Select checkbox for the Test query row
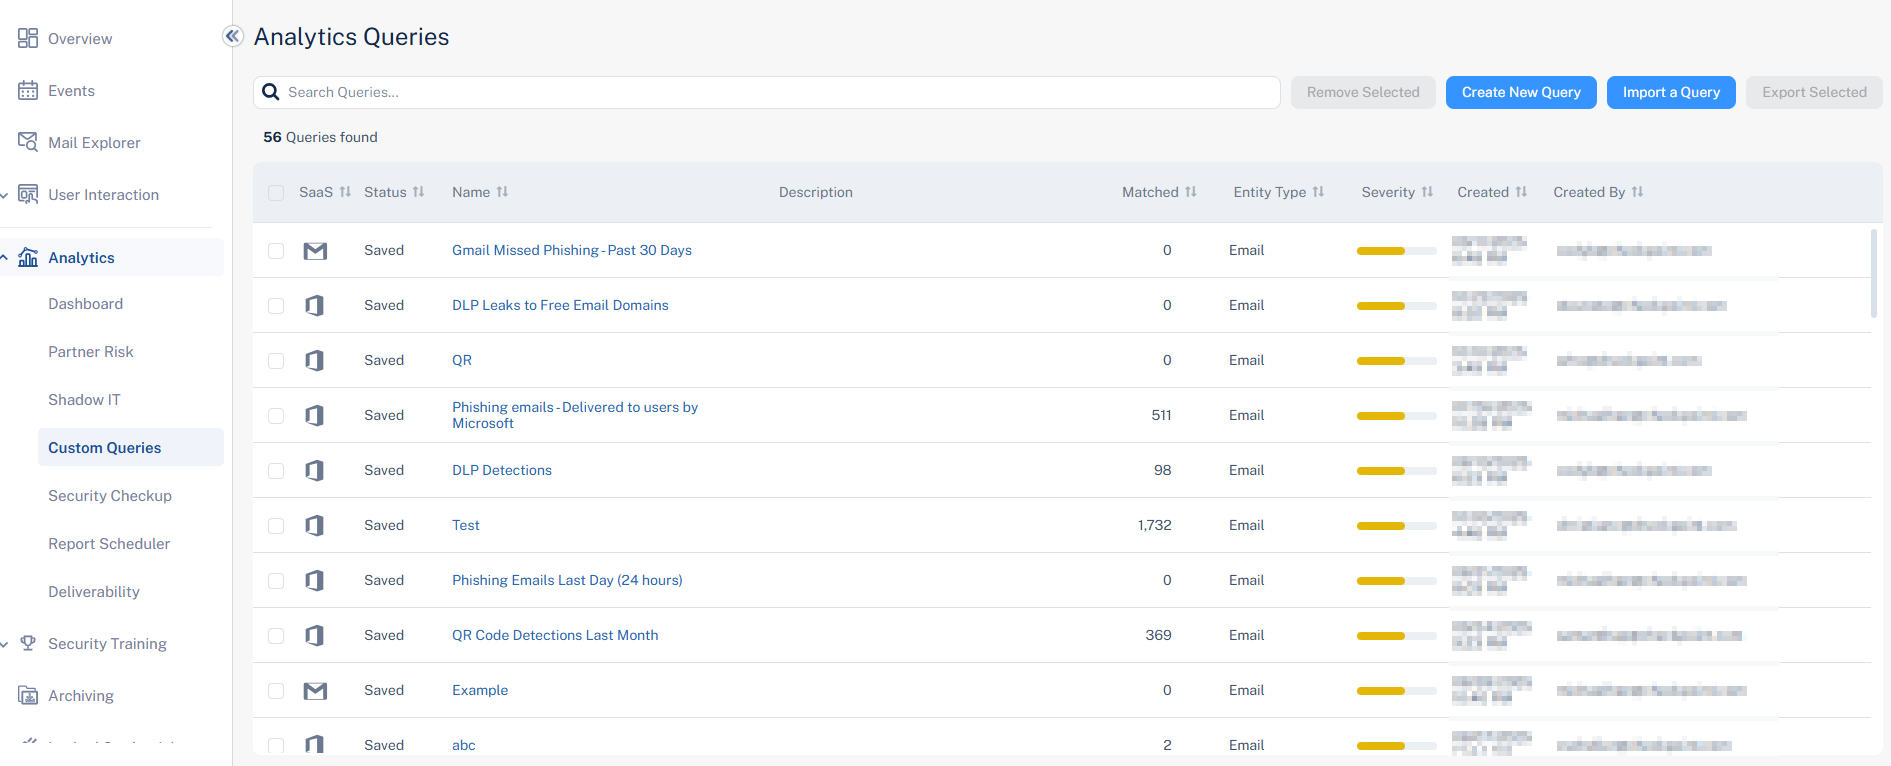 (276, 525)
